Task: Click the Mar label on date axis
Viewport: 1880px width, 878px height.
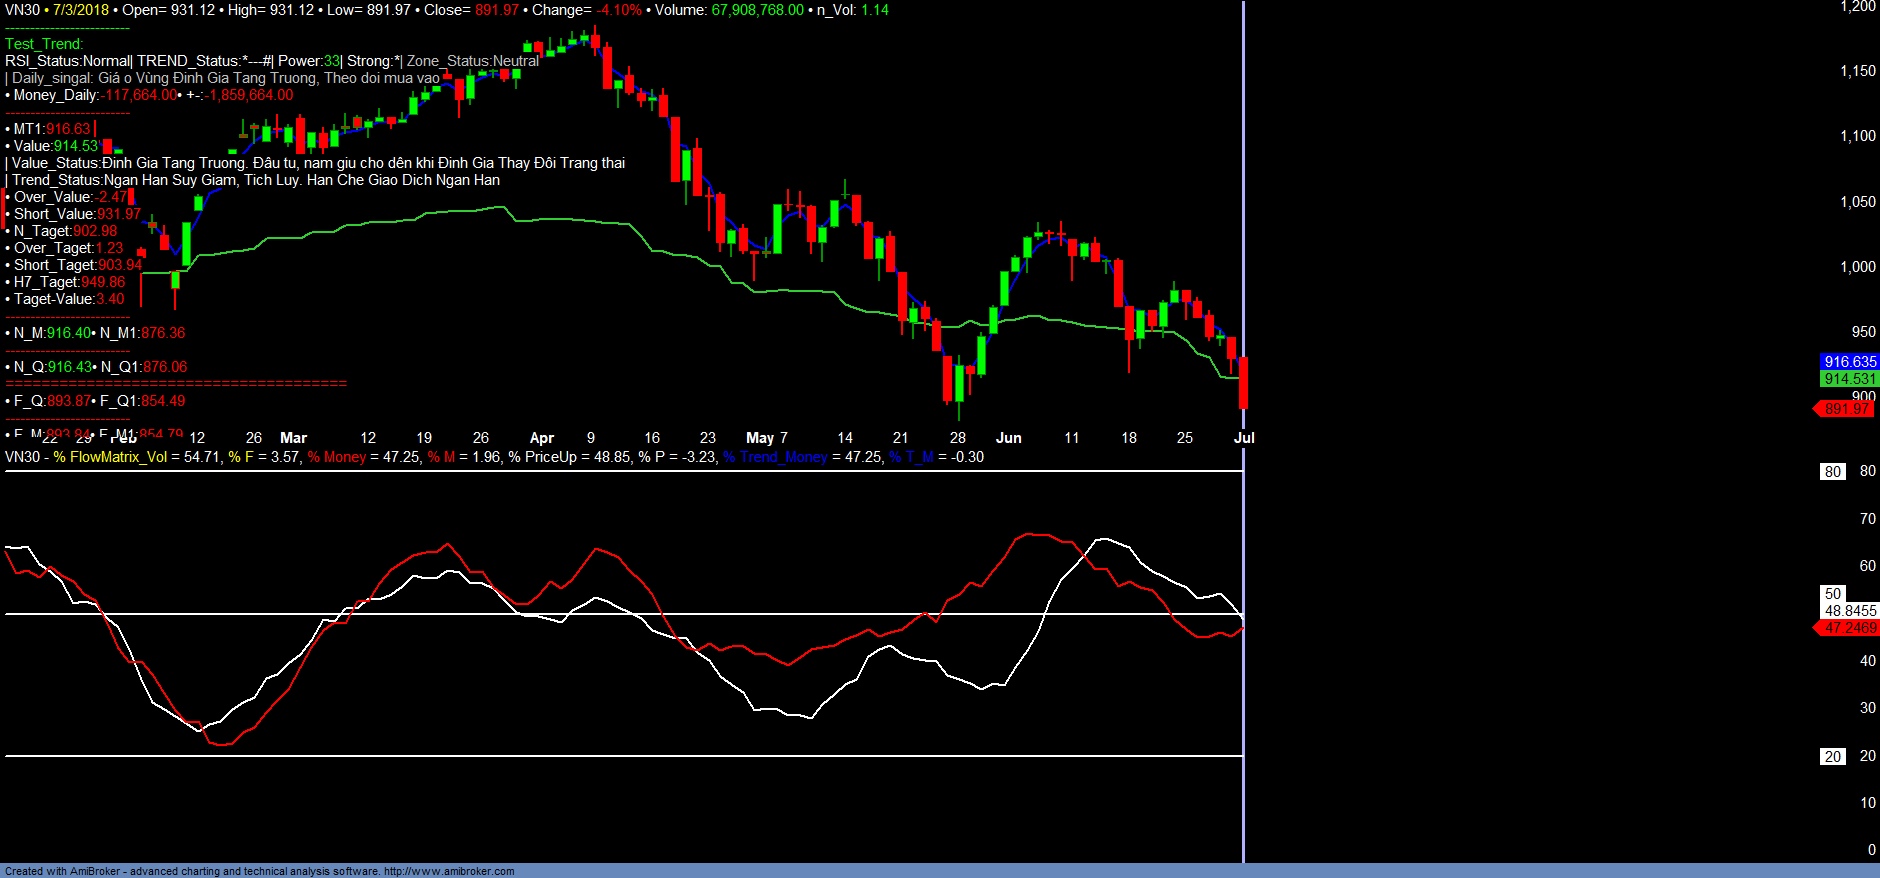Action: (293, 438)
